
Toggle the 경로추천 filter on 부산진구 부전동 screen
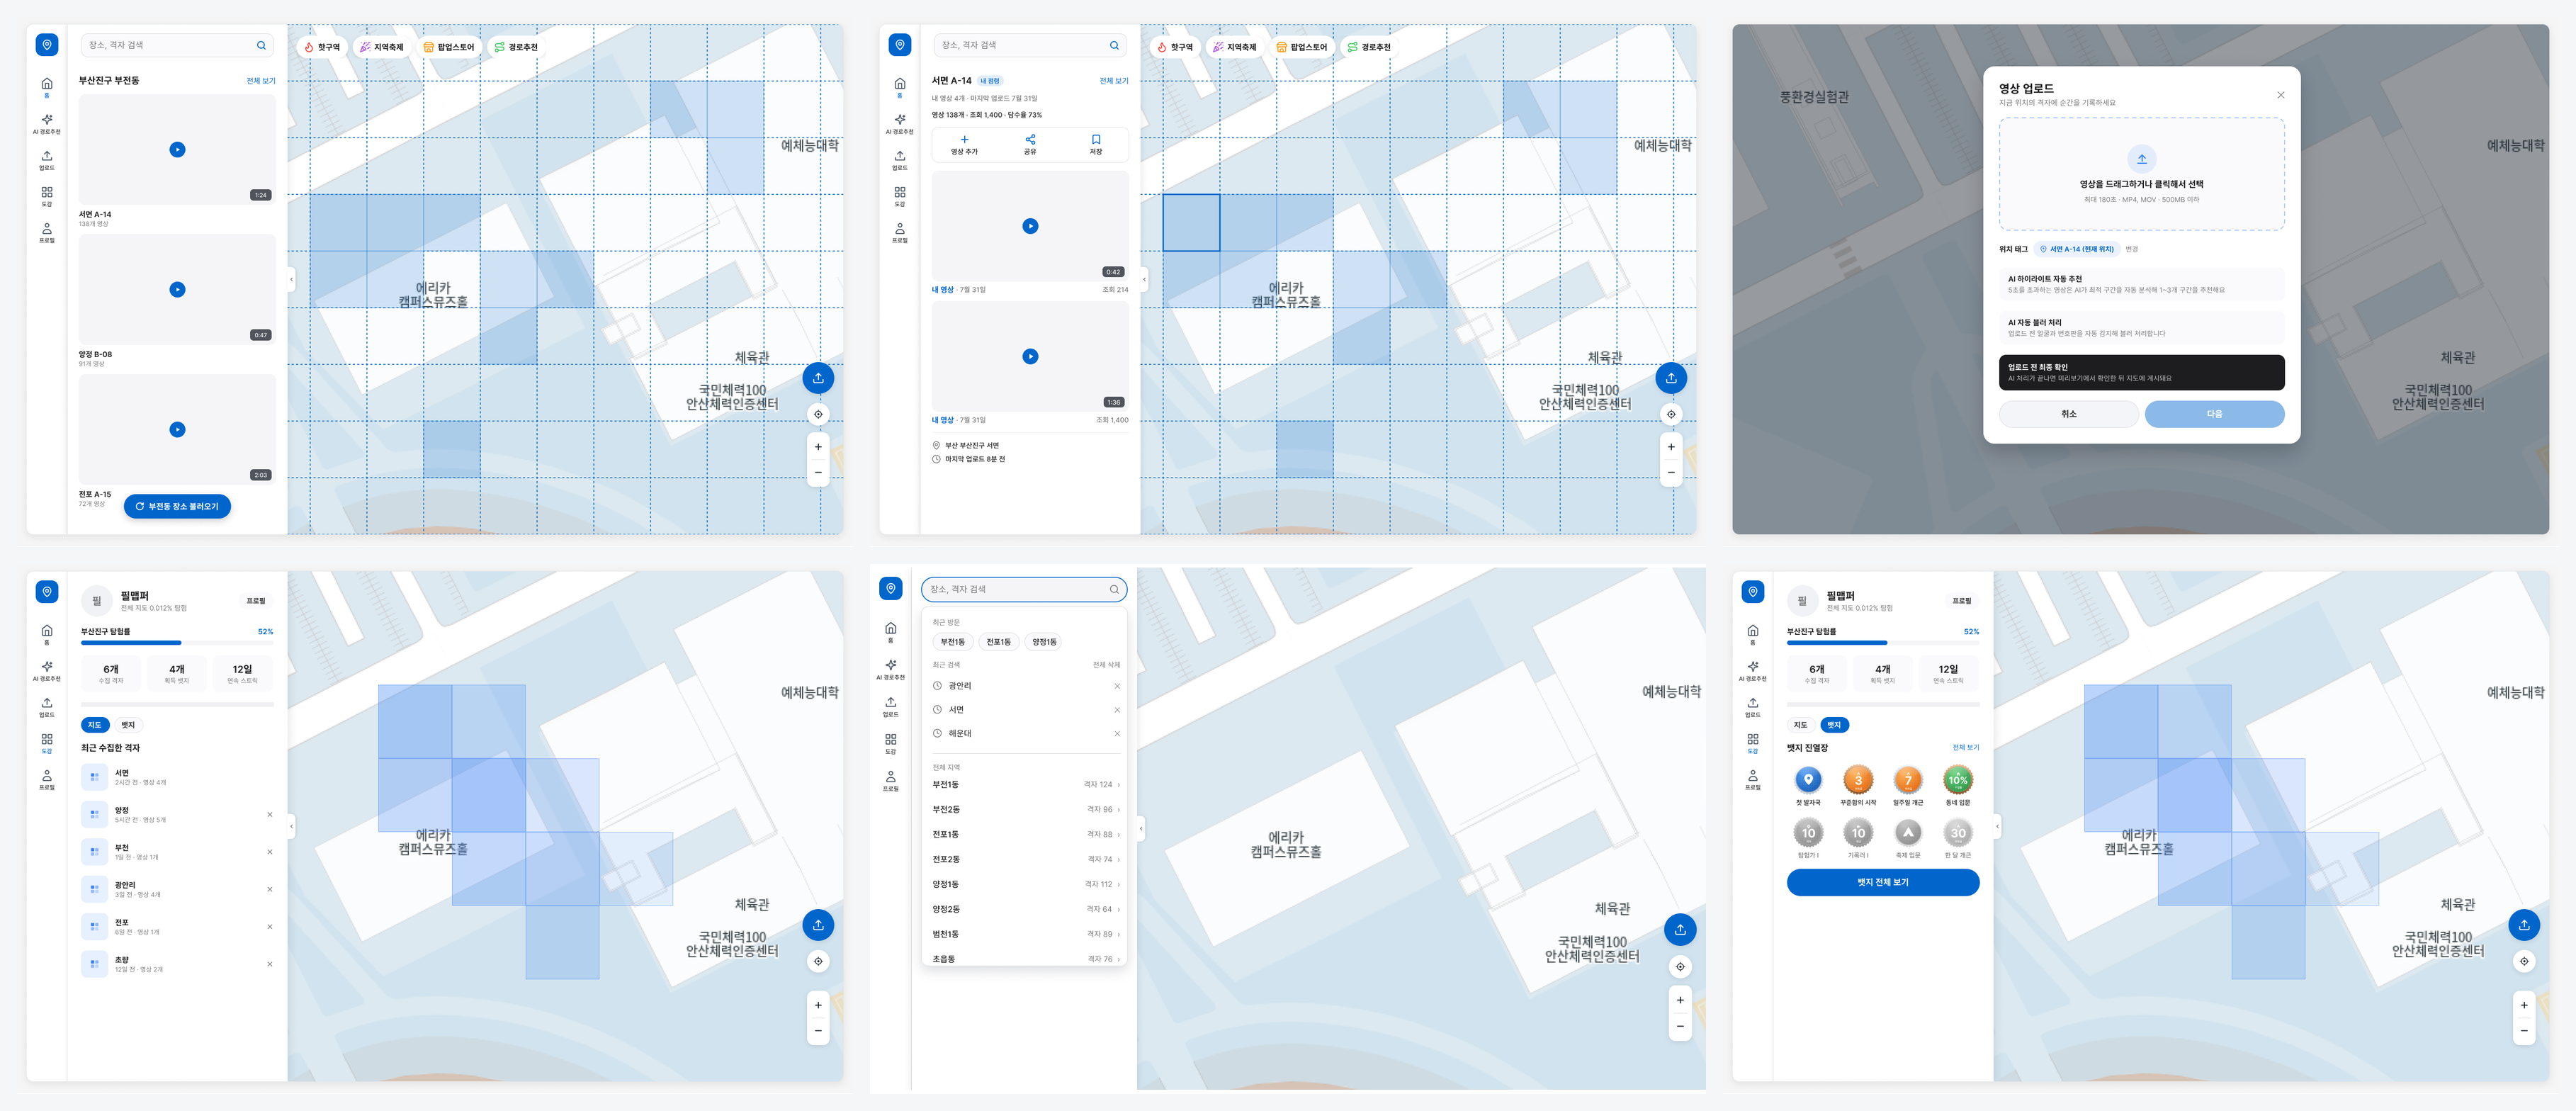pyautogui.click(x=516, y=47)
